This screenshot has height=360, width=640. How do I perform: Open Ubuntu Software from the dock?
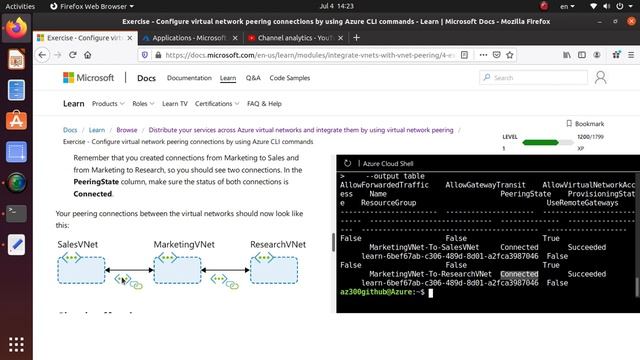pyautogui.click(x=16, y=120)
